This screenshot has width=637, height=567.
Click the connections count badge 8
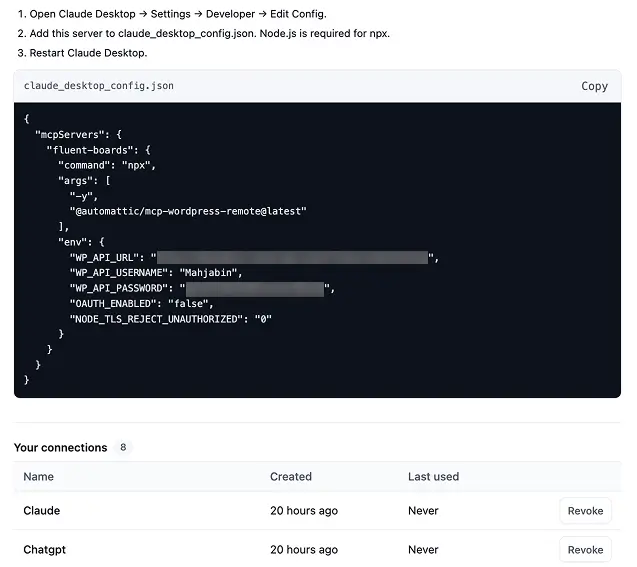tap(123, 447)
